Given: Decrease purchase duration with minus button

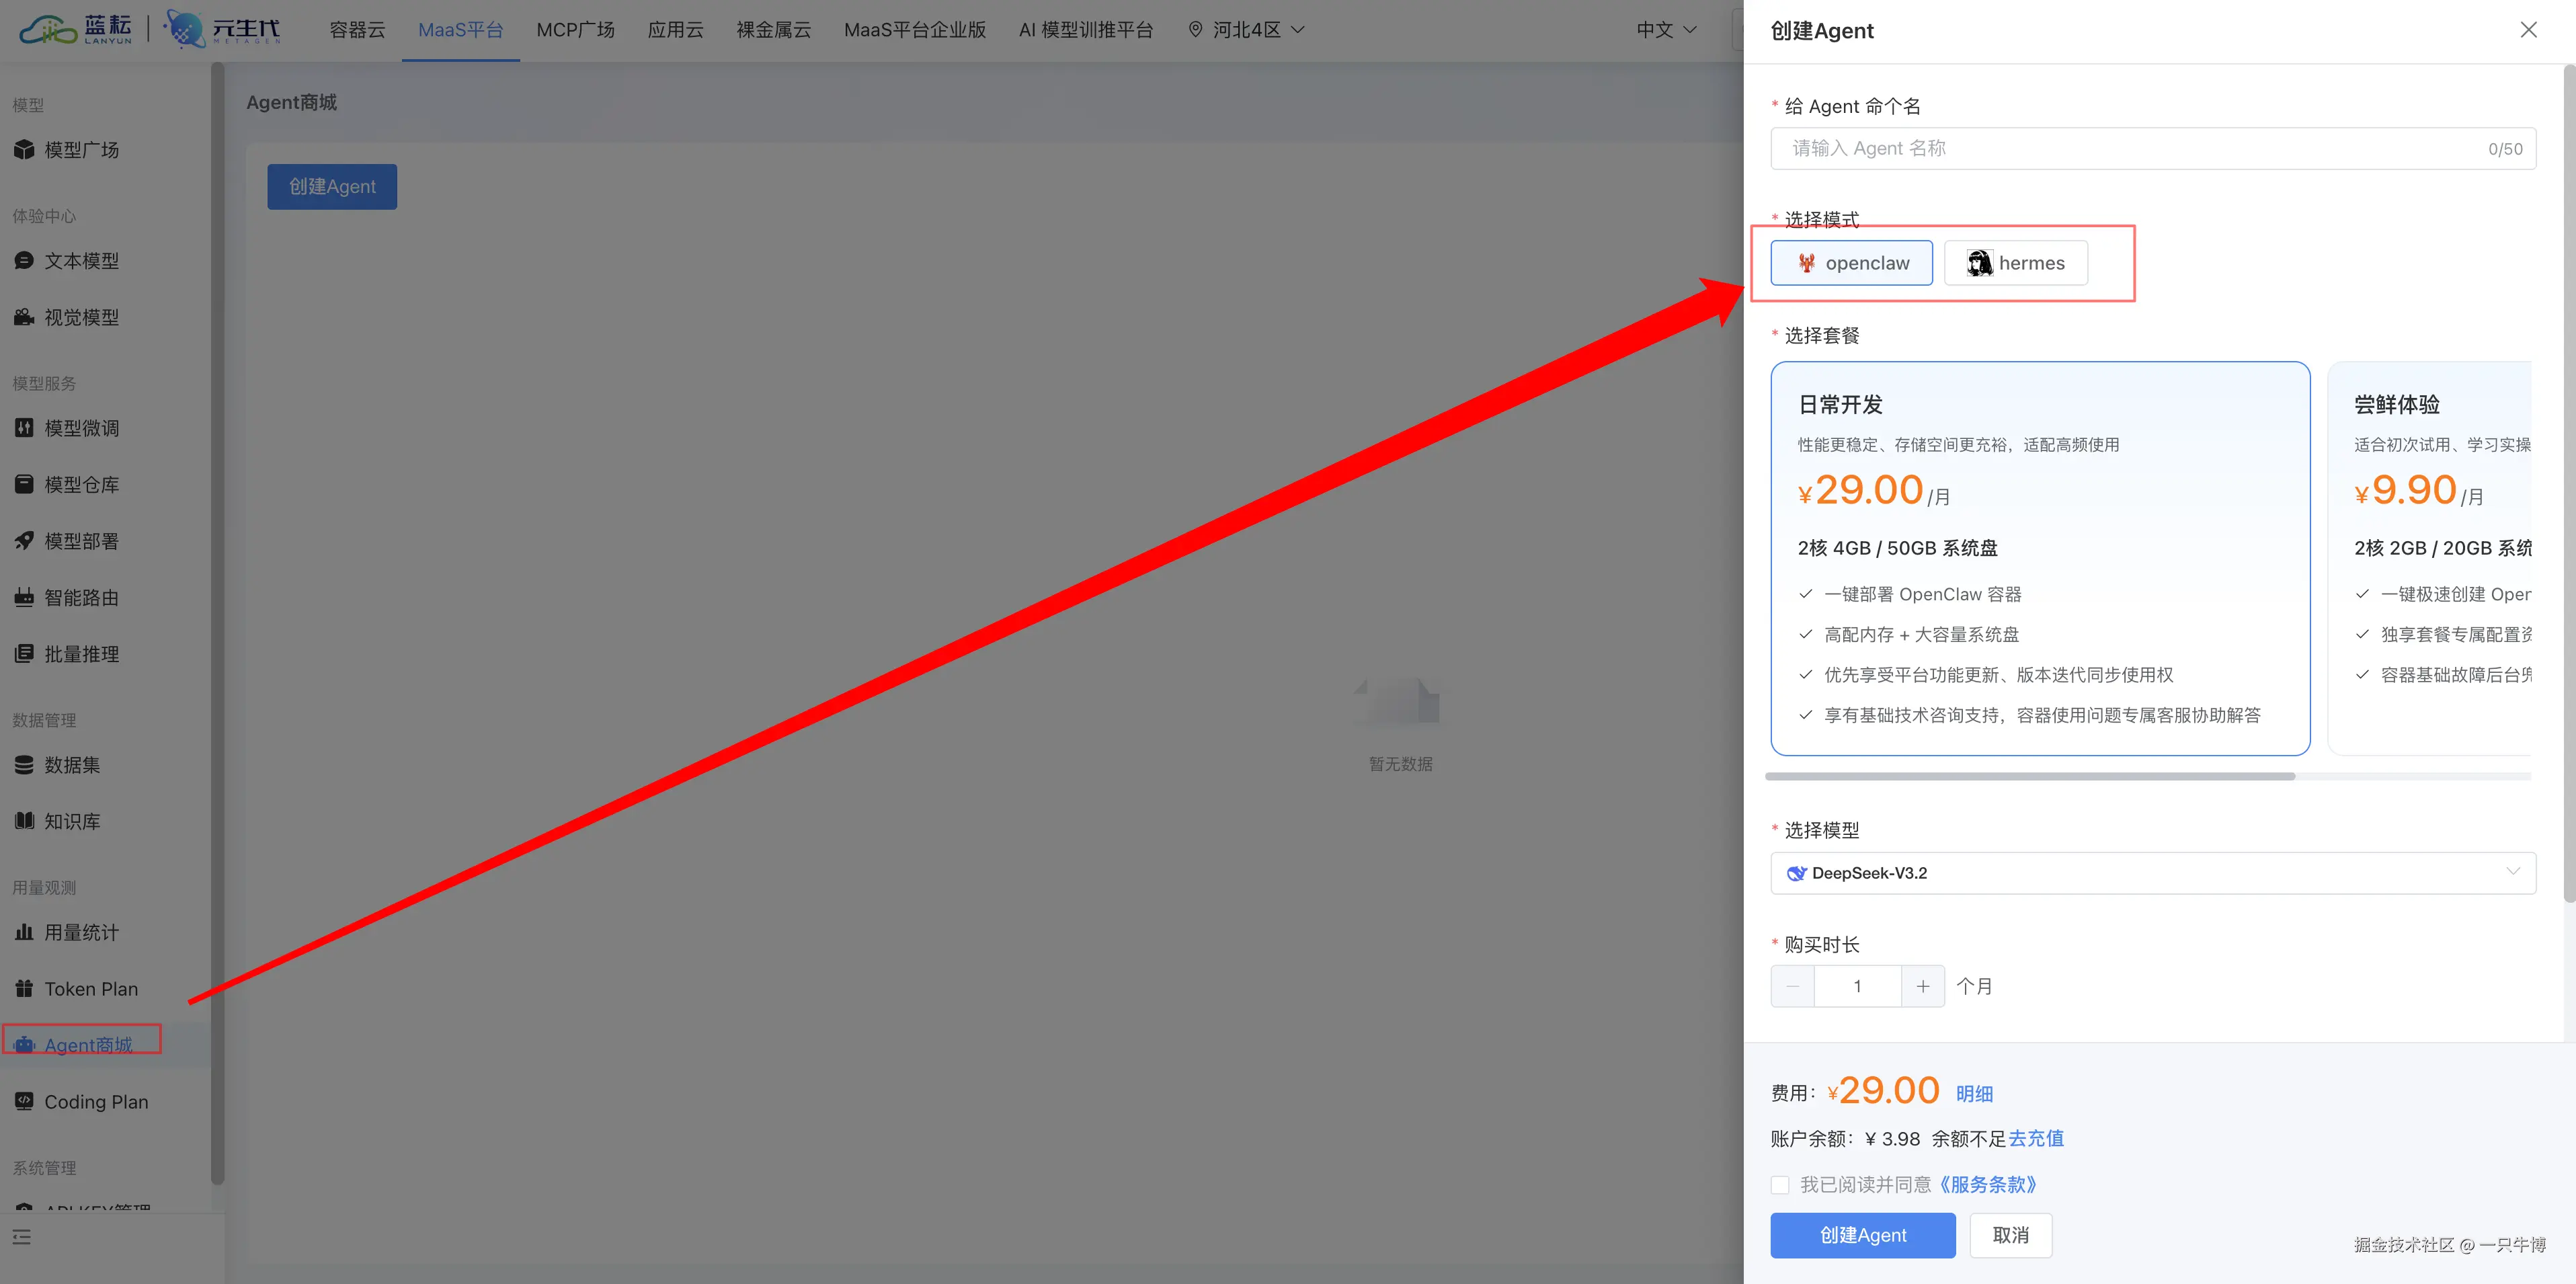Looking at the screenshot, I should [x=1792, y=986].
